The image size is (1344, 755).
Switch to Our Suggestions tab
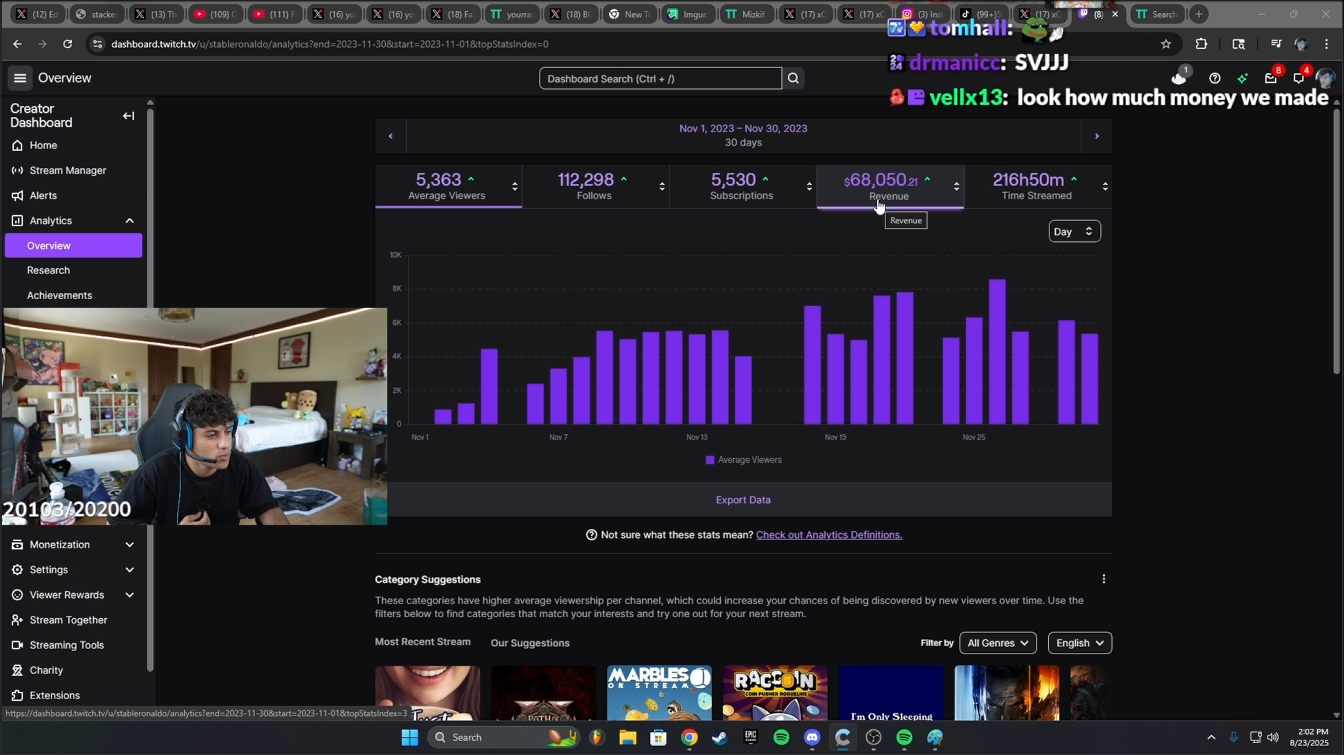pyautogui.click(x=530, y=643)
